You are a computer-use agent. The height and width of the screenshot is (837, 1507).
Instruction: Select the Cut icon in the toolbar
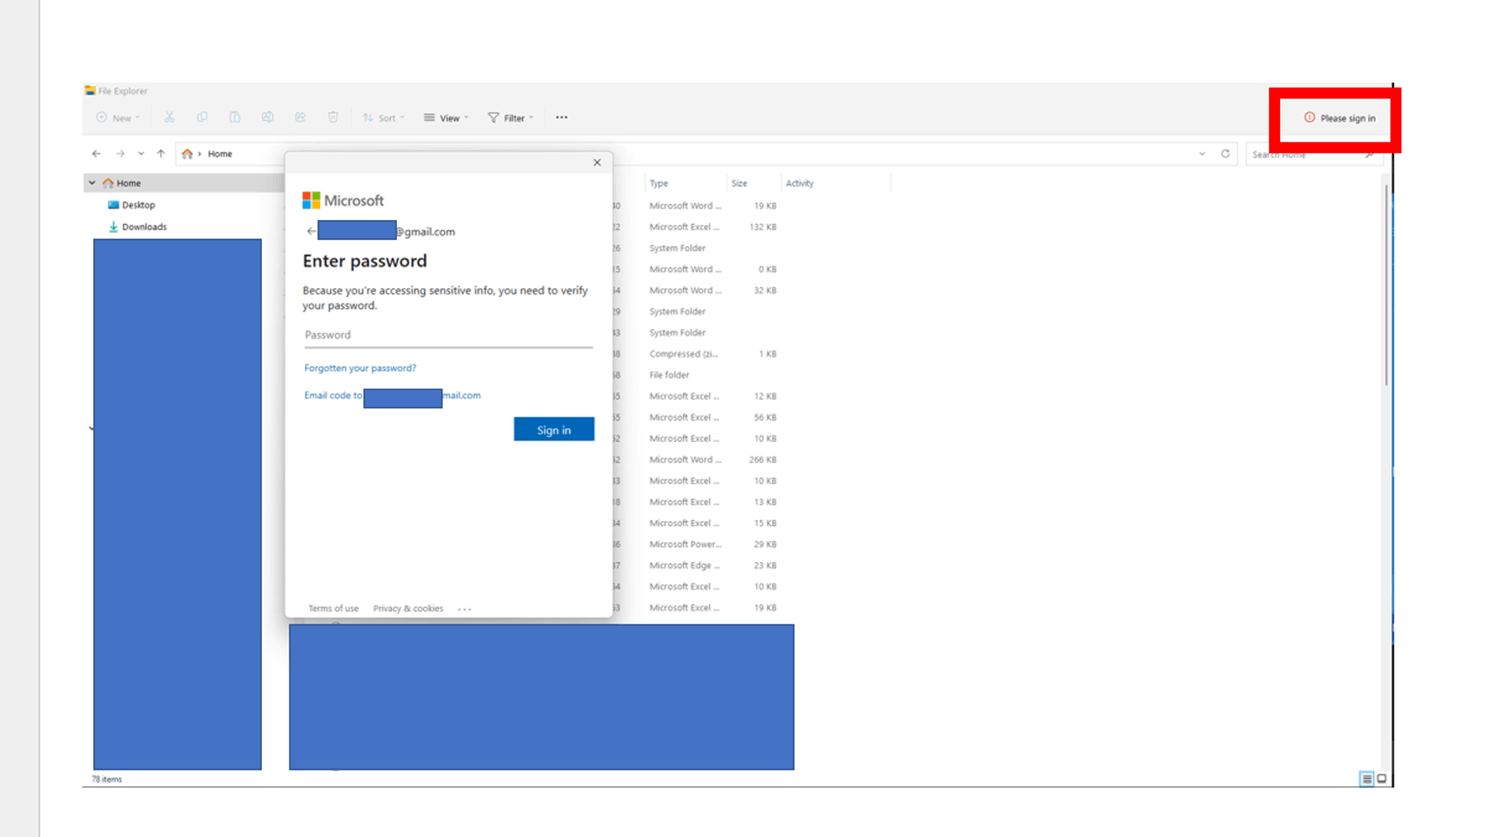[168, 117]
